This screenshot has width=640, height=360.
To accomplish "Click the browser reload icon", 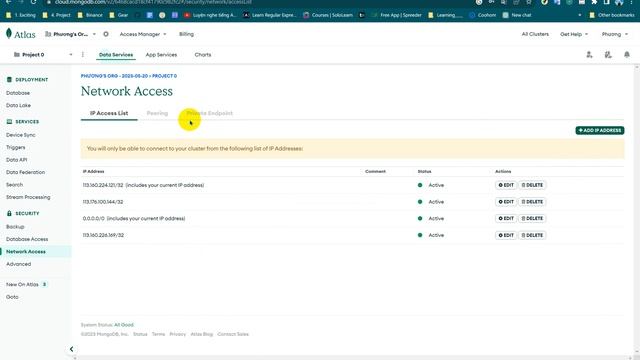I will [x=33, y=2].
